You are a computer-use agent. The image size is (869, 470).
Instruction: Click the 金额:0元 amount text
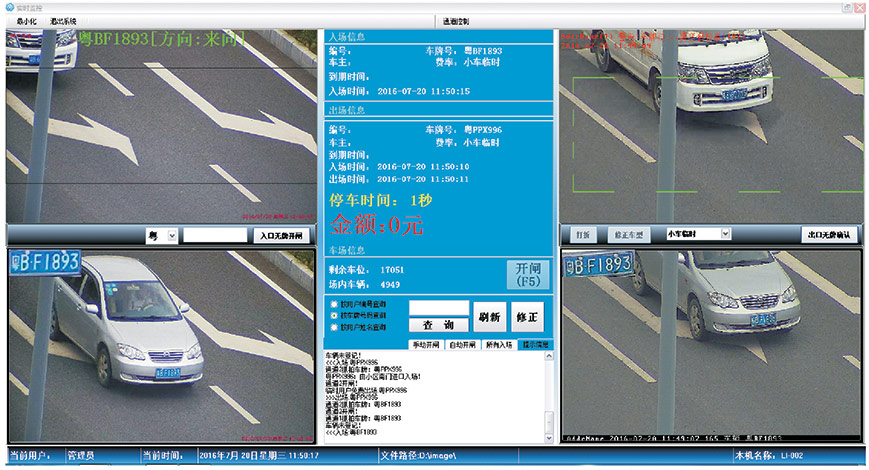[376, 224]
